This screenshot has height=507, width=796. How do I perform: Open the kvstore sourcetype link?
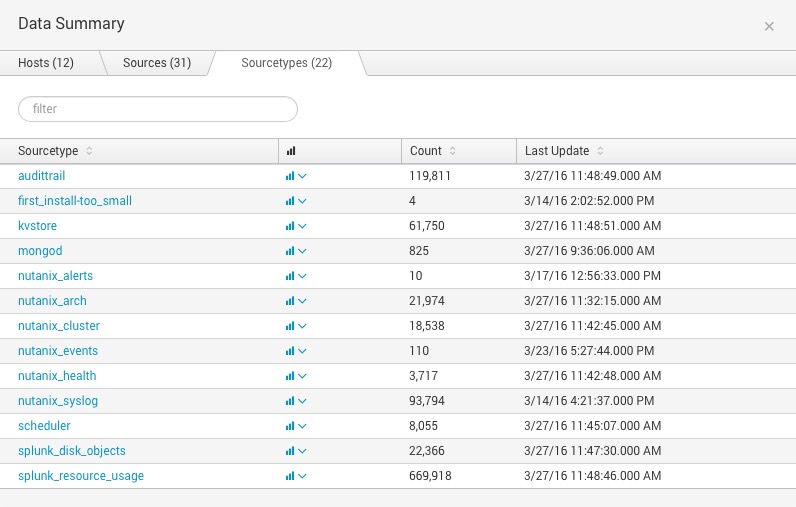[38, 225]
